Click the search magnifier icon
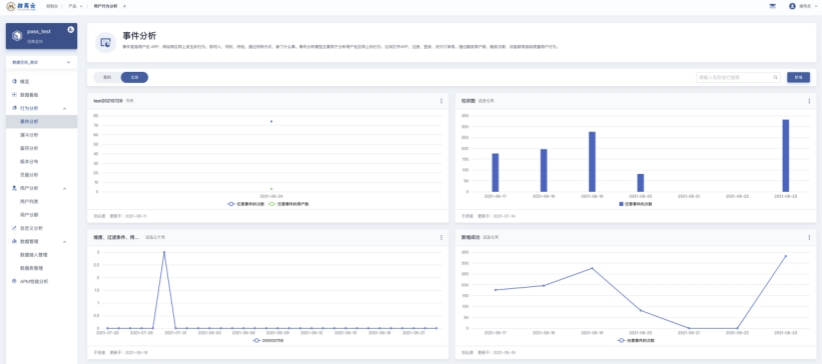 pos(775,77)
